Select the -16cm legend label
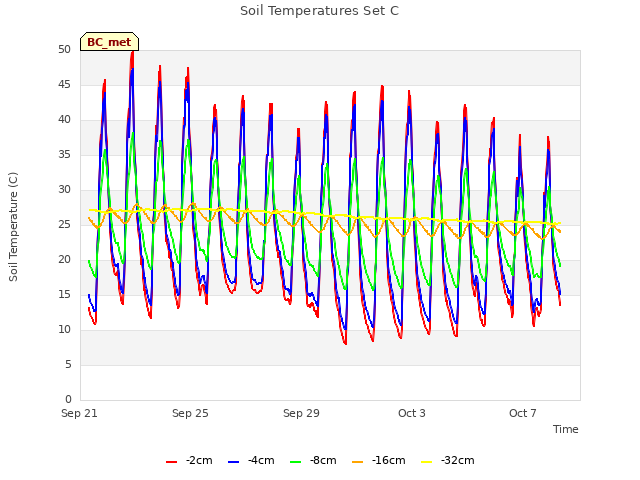Screen dimensions: 640x480 point(389,460)
